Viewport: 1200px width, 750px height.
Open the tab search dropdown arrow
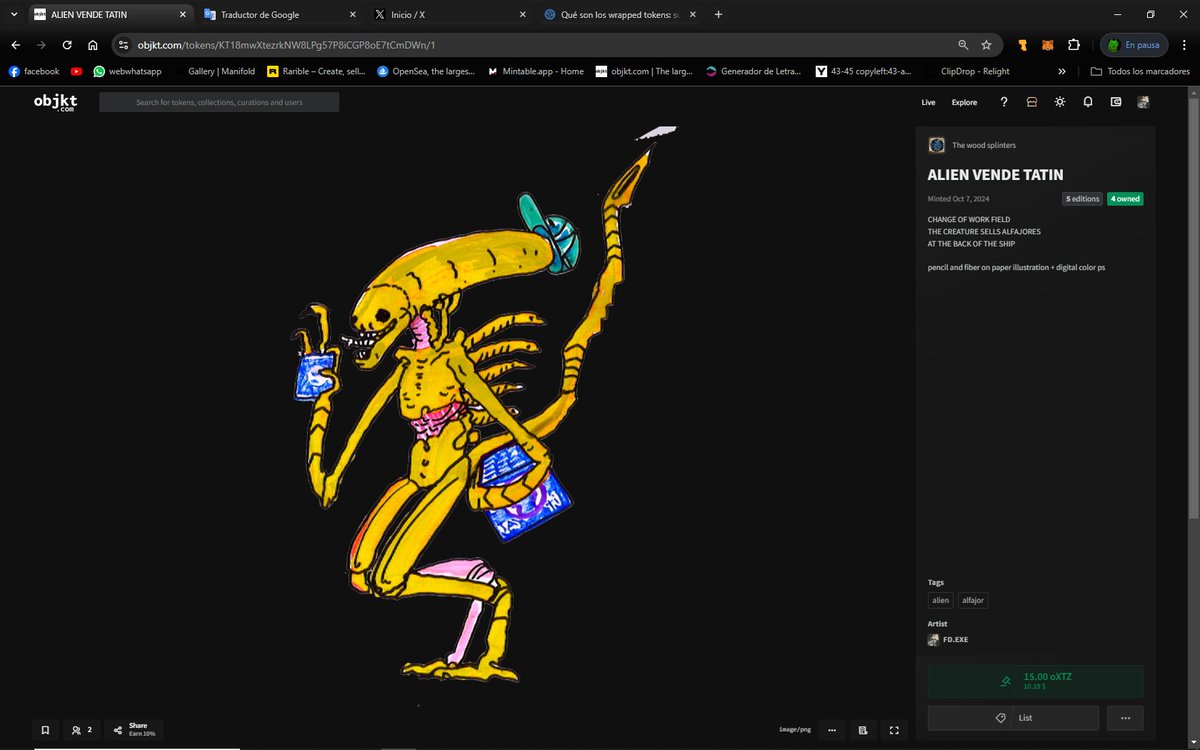(x=13, y=15)
